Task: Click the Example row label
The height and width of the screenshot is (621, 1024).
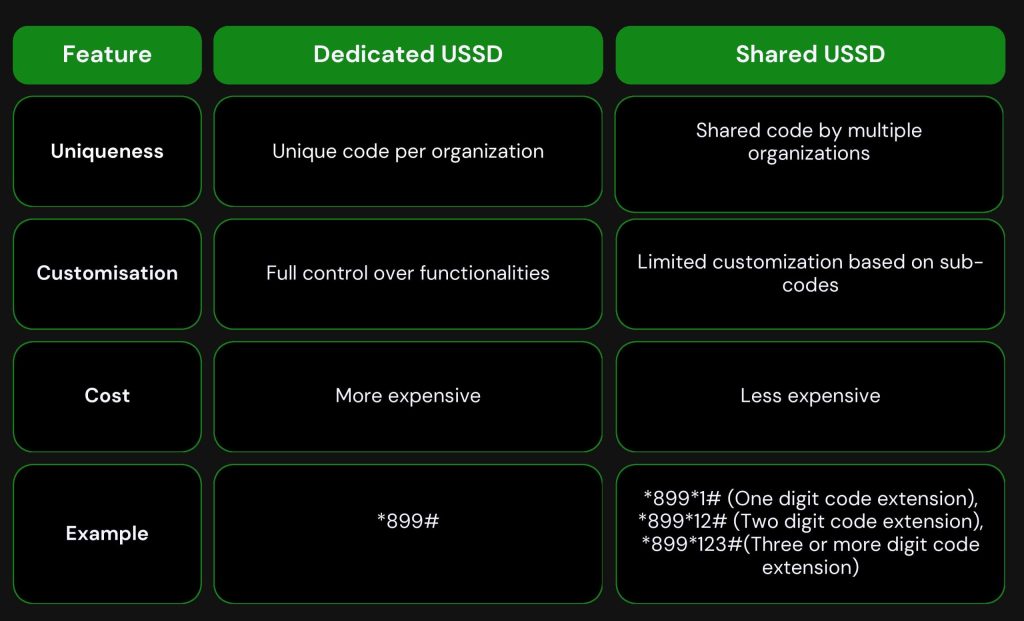Action: [x=107, y=533]
